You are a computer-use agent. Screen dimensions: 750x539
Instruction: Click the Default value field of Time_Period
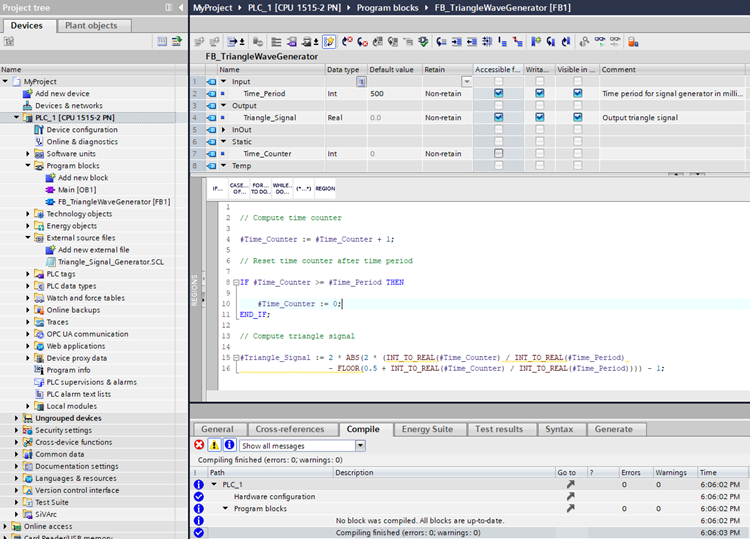click(x=391, y=93)
